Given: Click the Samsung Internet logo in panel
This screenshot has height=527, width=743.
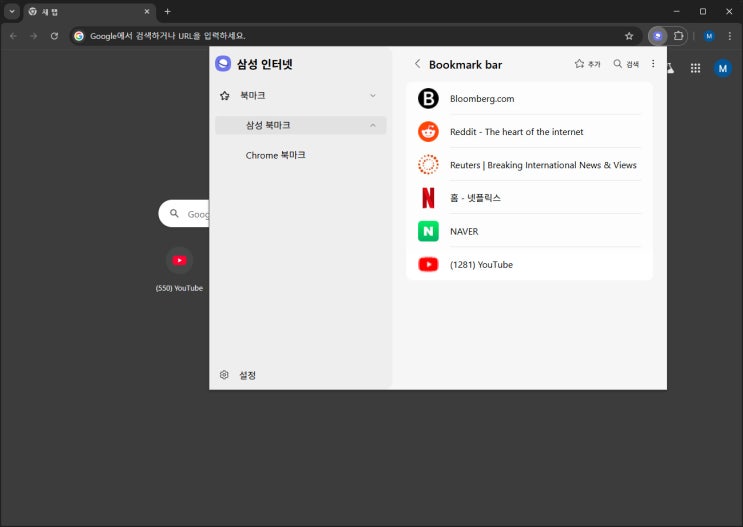Looking at the screenshot, I should 223,64.
